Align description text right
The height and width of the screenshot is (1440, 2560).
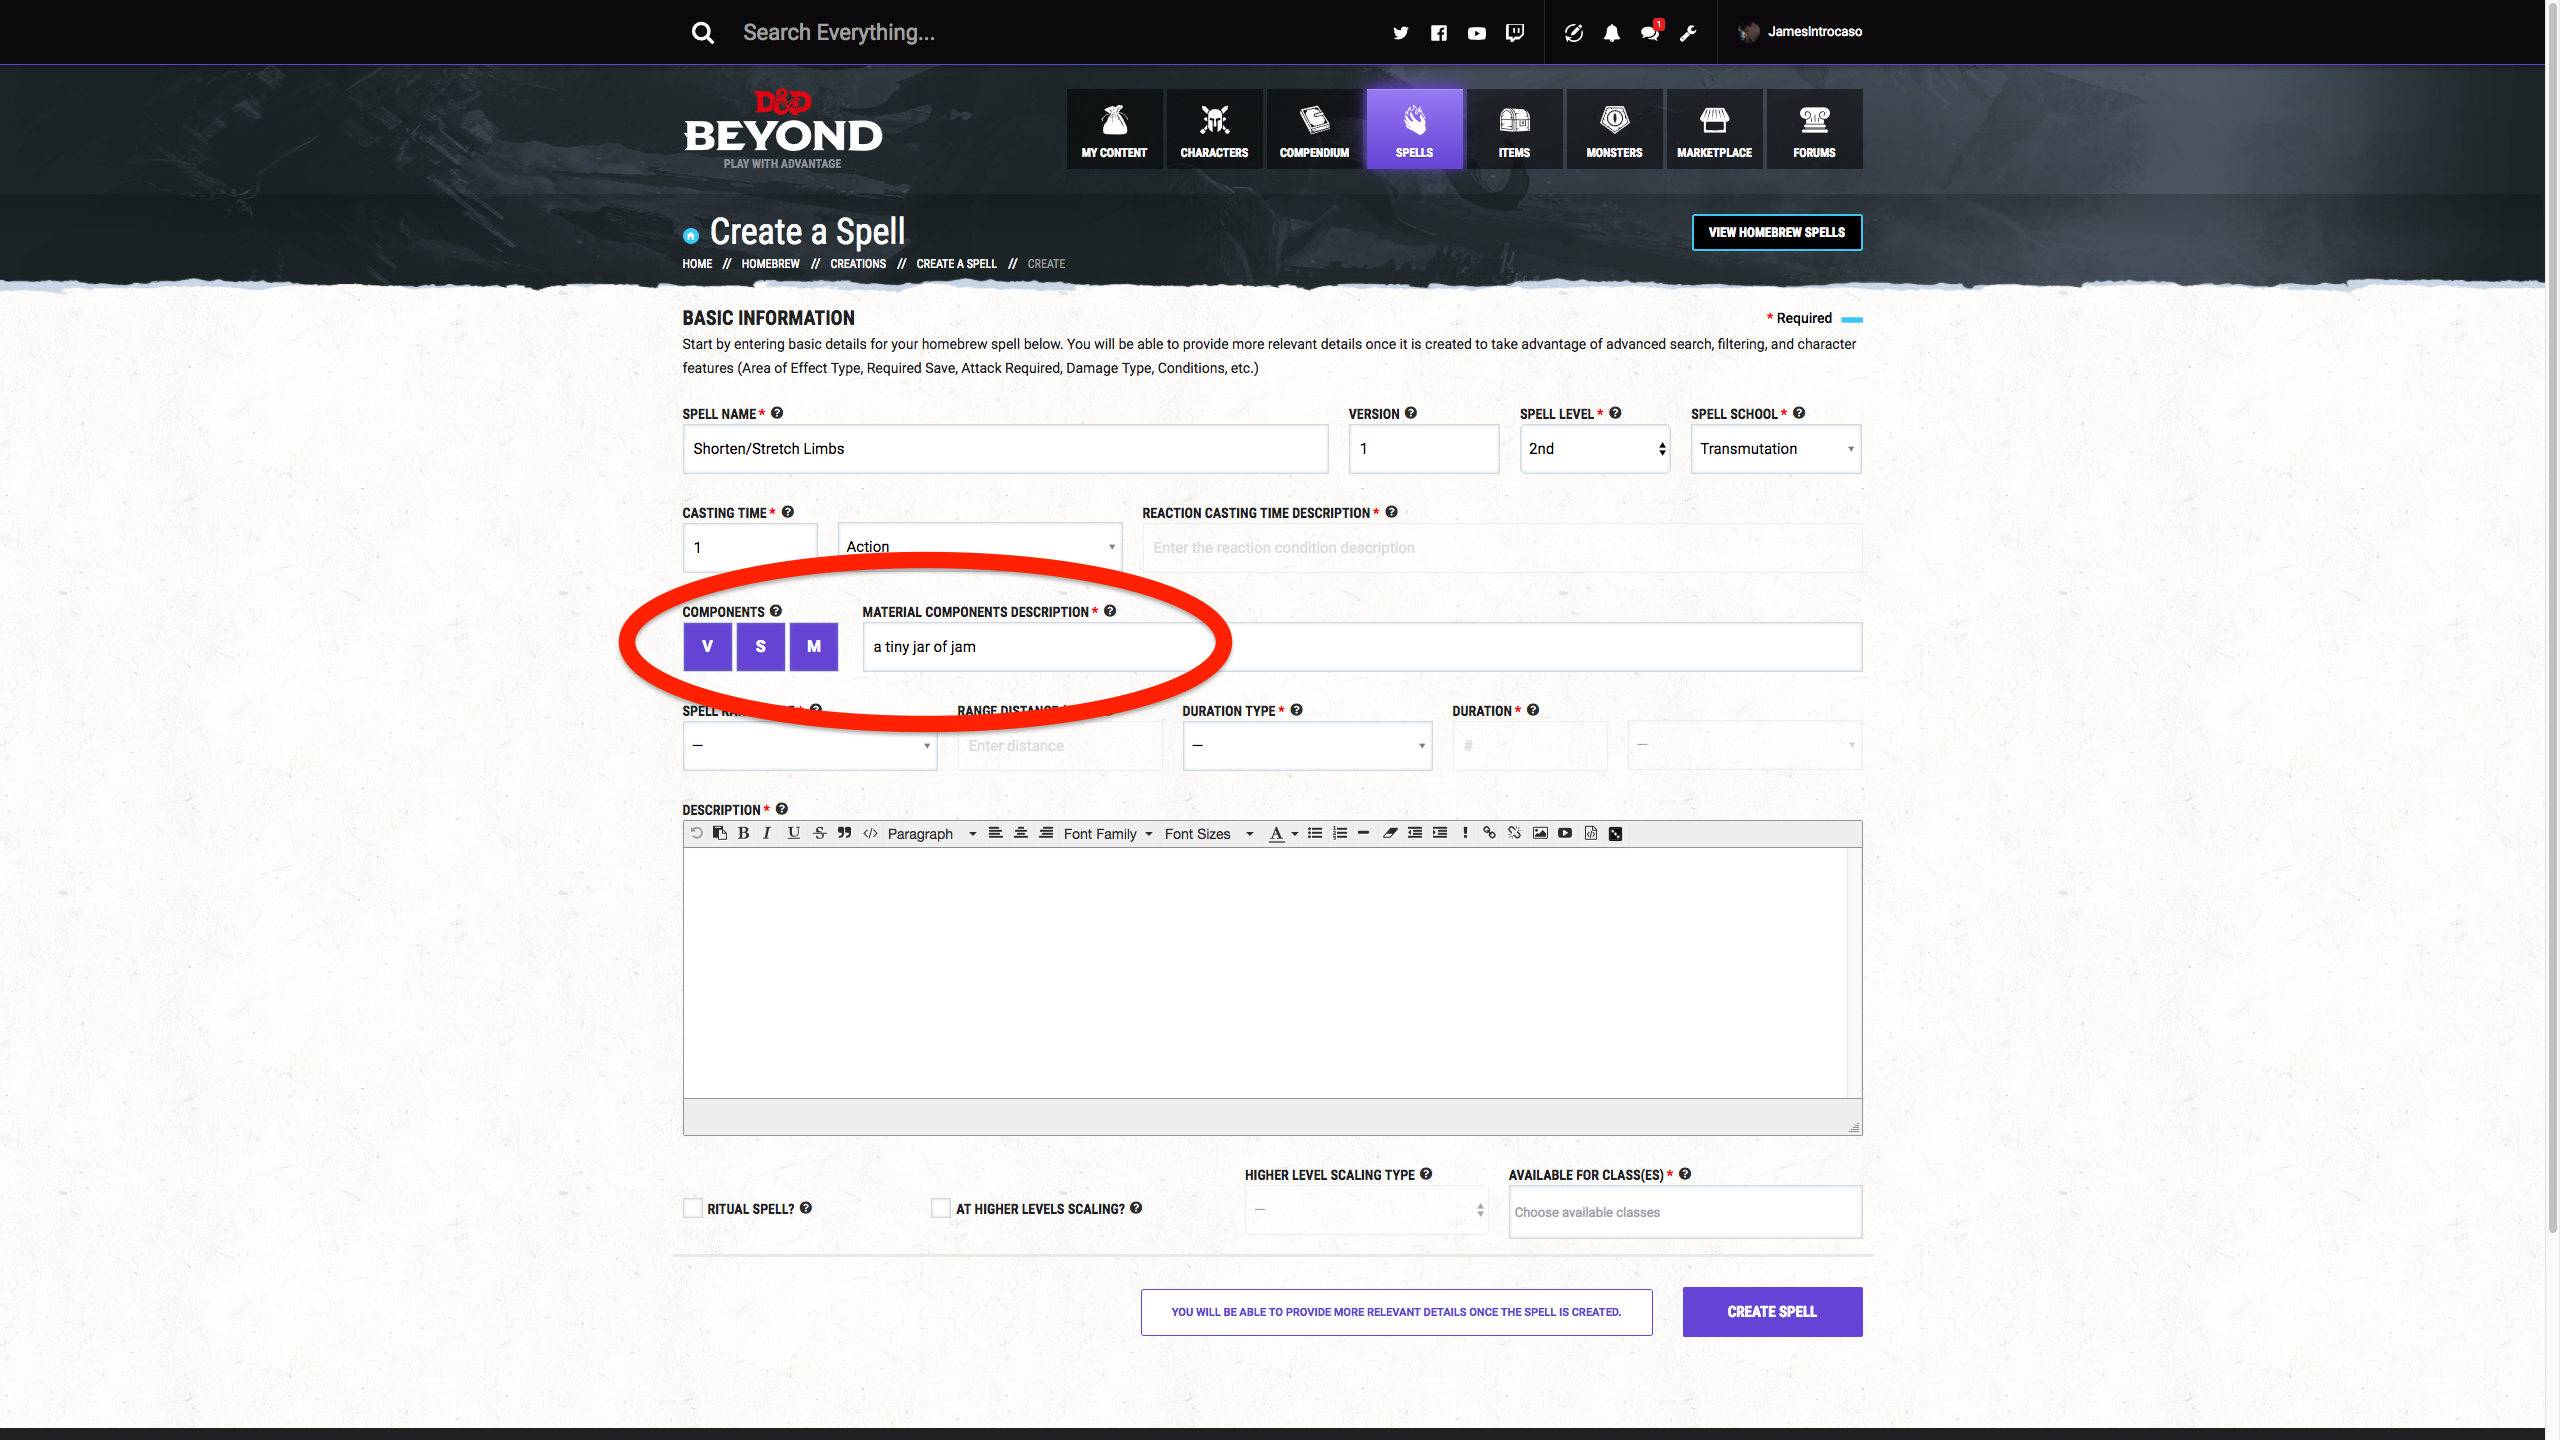click(x=1045, y=833)
